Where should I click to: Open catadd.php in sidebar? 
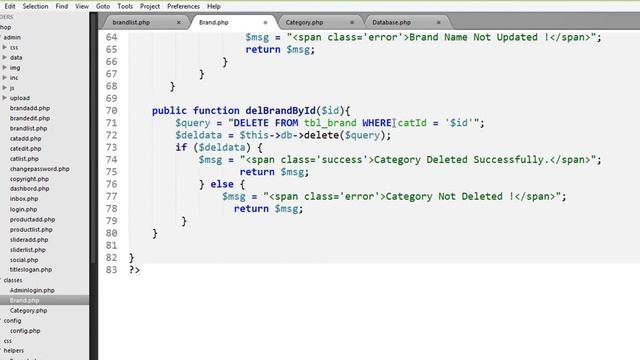point(25,138)
